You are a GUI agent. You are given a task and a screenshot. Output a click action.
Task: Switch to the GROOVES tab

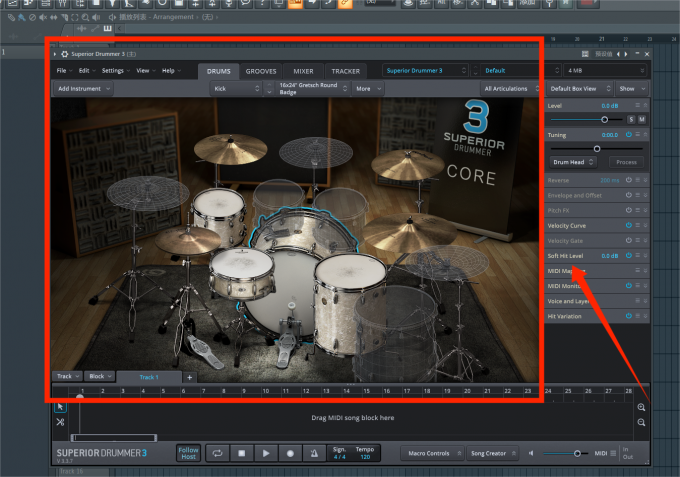click(261, 71)
